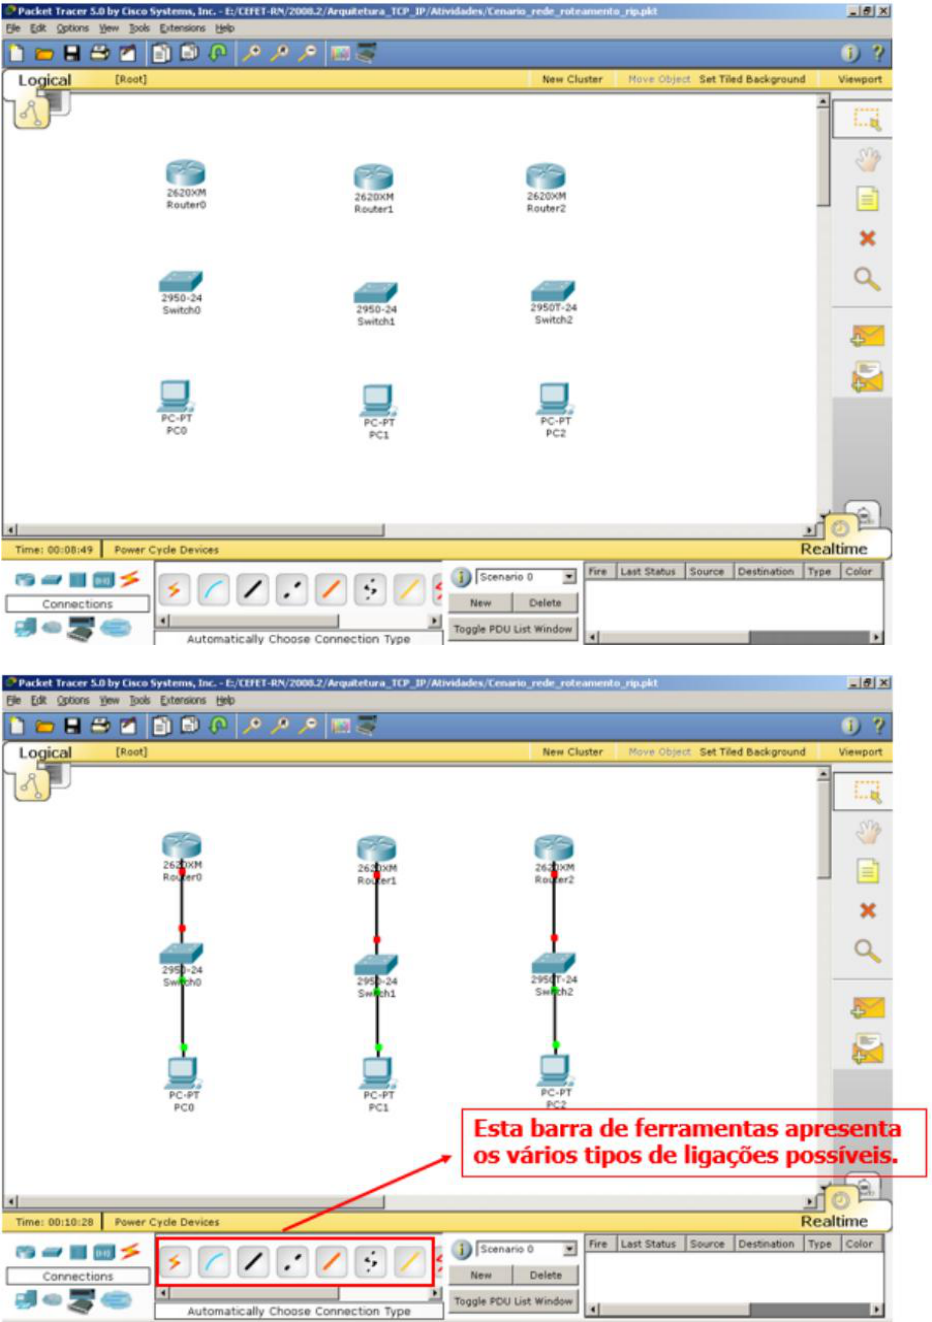Toggle PDU List Window in the lower window
932x1322 pixels.
(x=513, y=1301)
